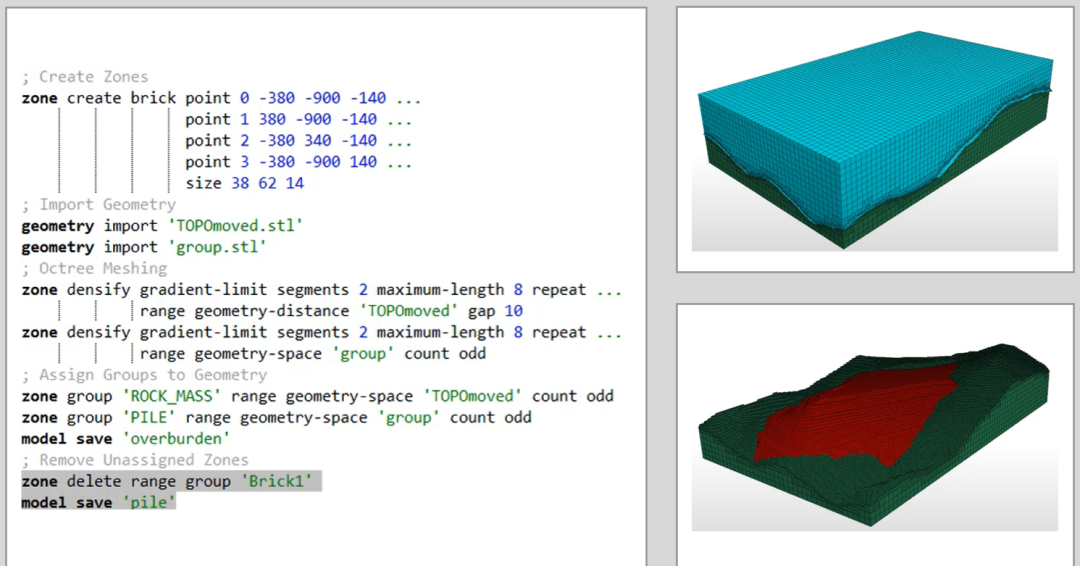Screen dimensions: 1080x566
Task: Click the 'point 1 380 -900 -140' line
Action: [298, 119]
